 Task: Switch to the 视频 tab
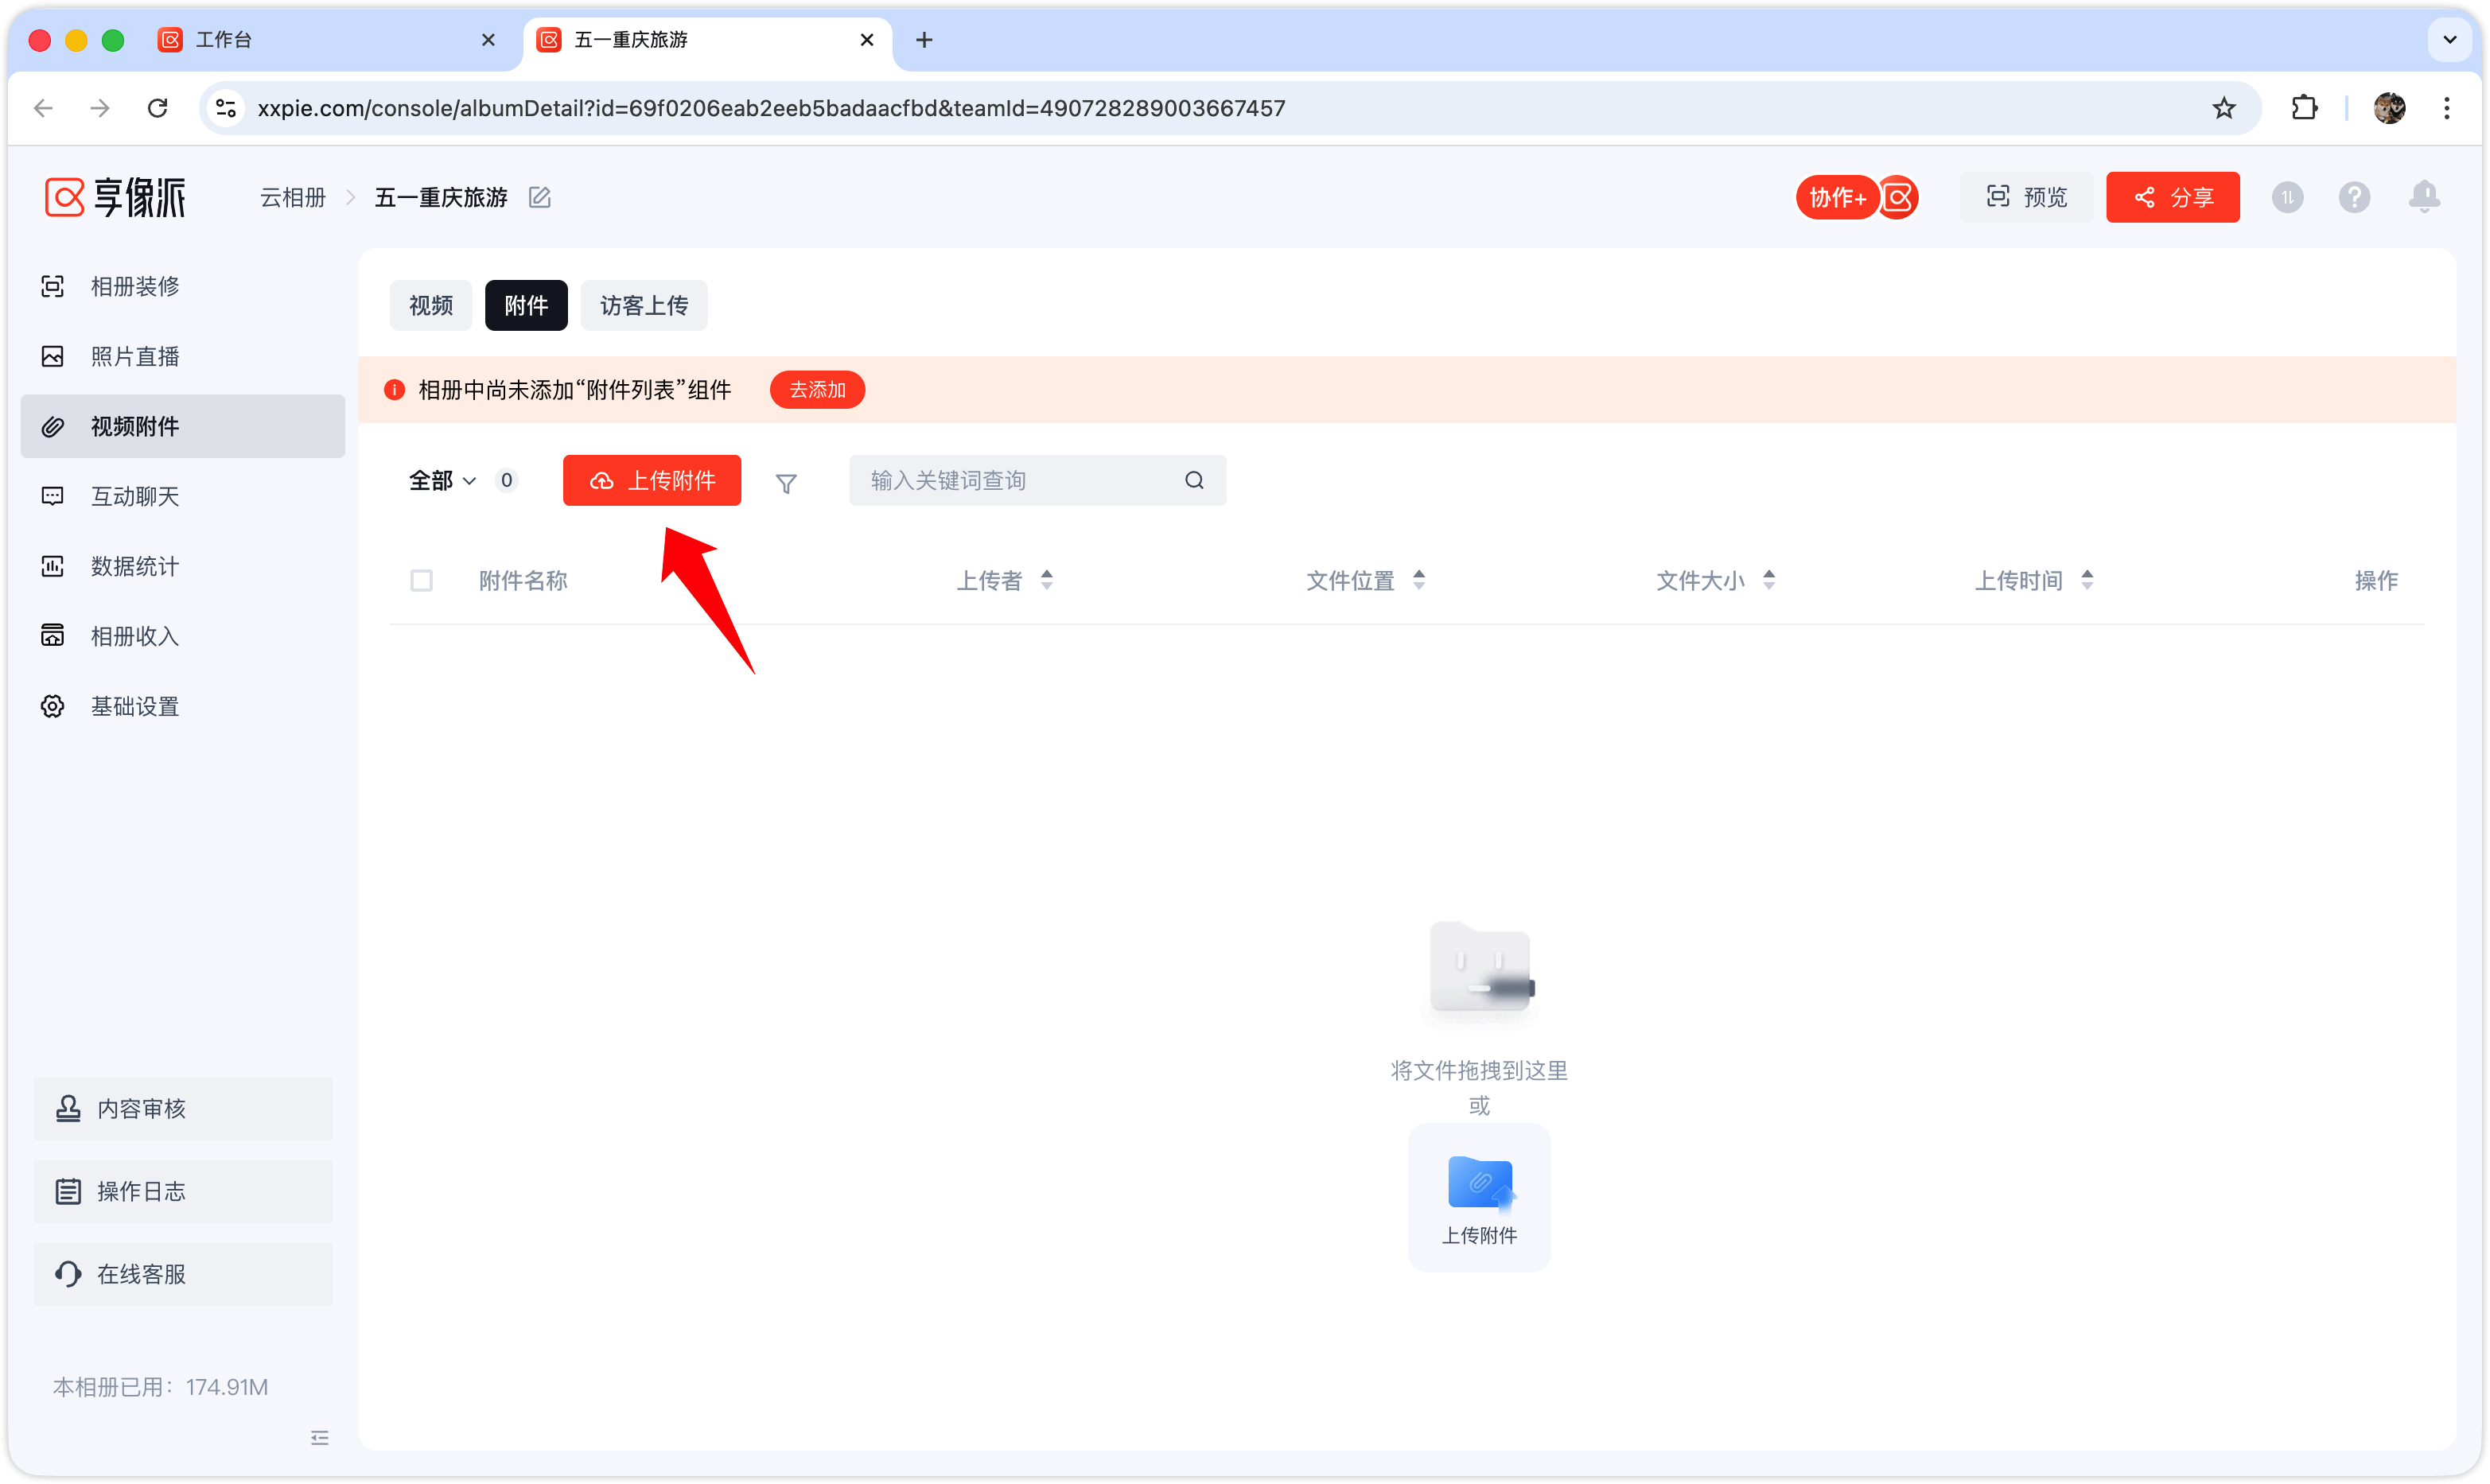click(431, 305)
